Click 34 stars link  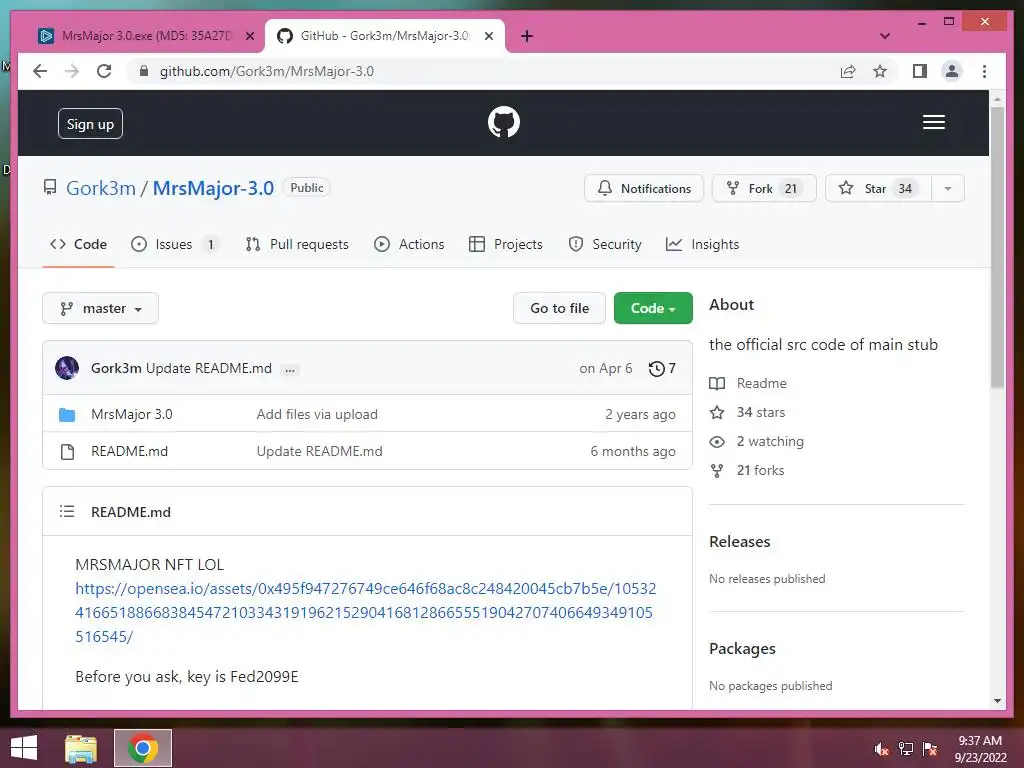point(748,412)
